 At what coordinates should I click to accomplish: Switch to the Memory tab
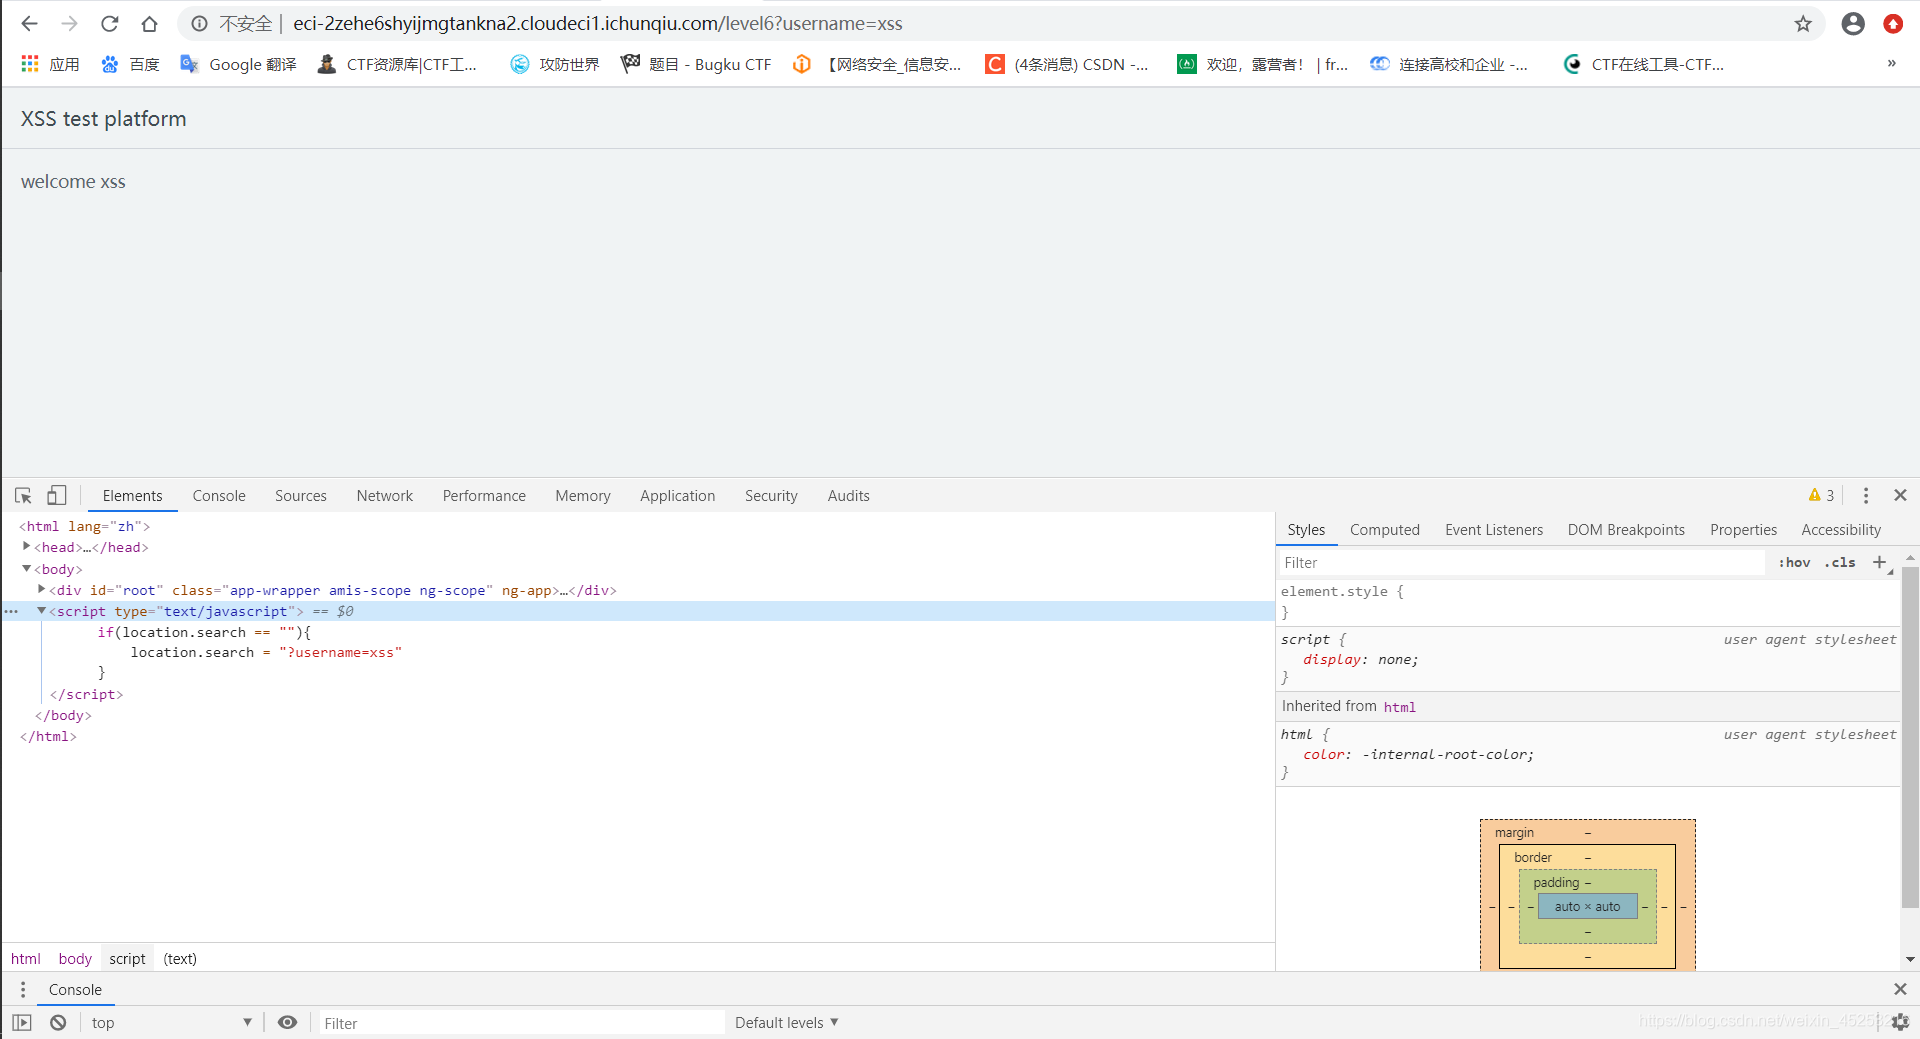coord(583,495)
